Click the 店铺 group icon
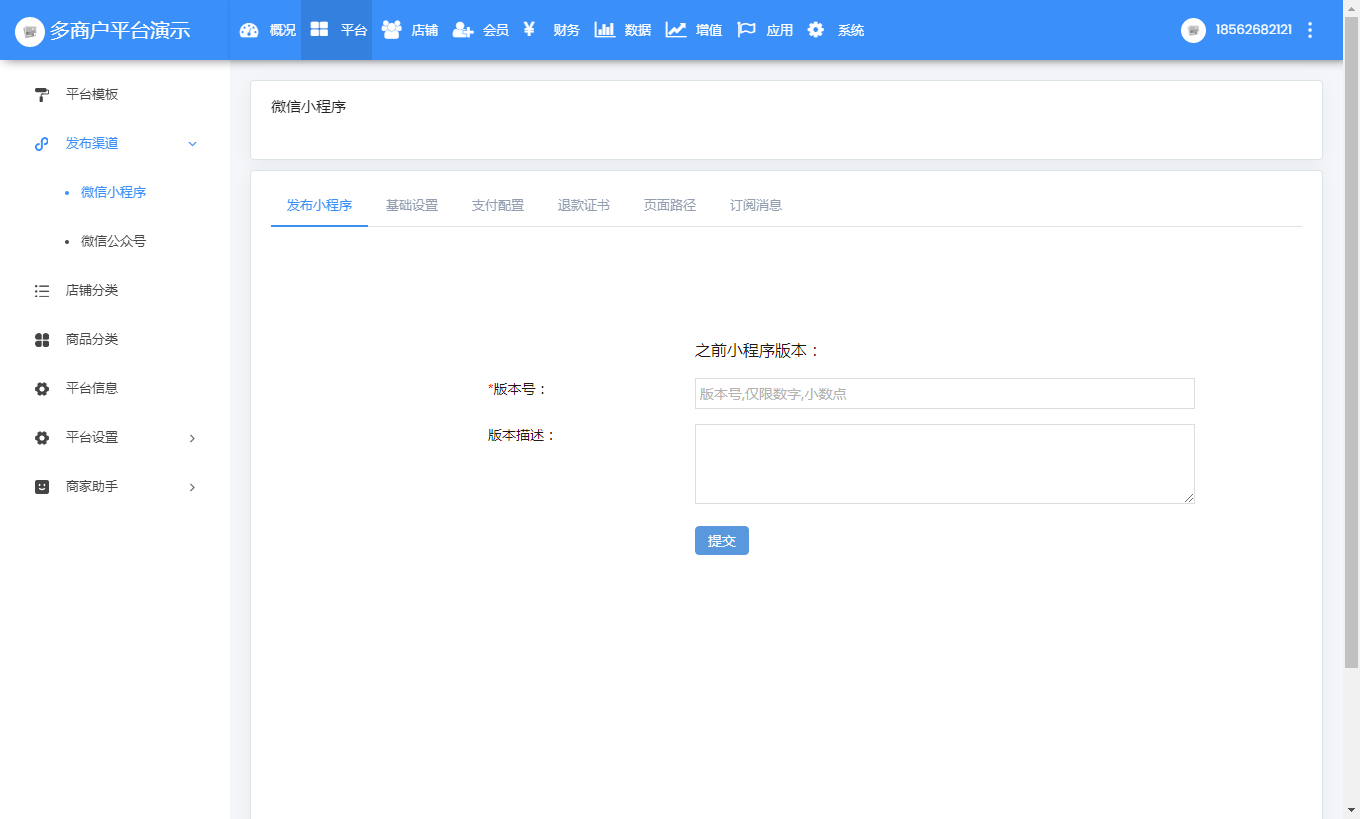This screenshot has height=819, width=1360. (x=391, y=30)
